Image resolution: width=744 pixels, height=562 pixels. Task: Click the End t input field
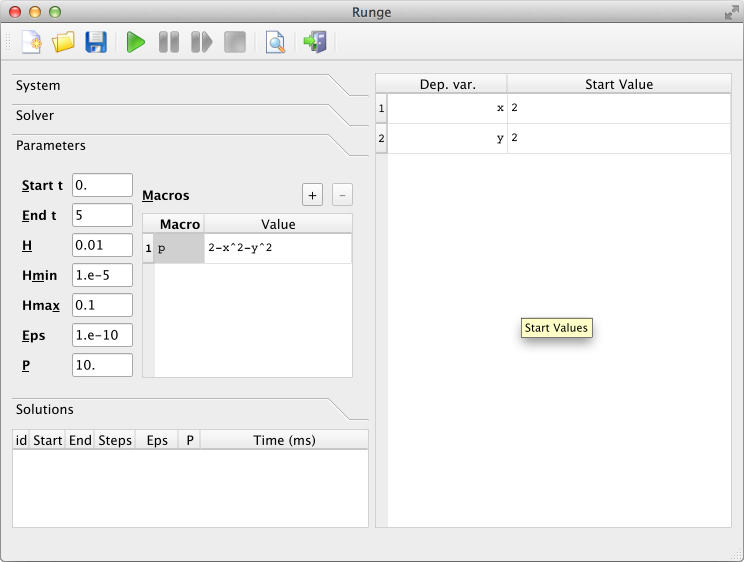pos(102,215)
